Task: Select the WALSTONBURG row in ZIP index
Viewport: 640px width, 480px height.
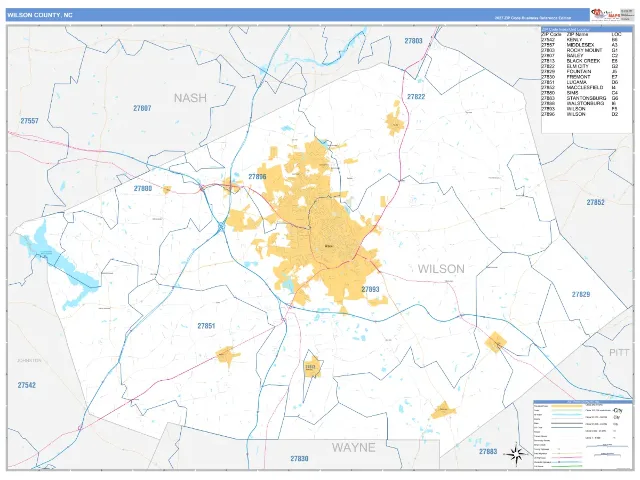Action: click(580, 103)
